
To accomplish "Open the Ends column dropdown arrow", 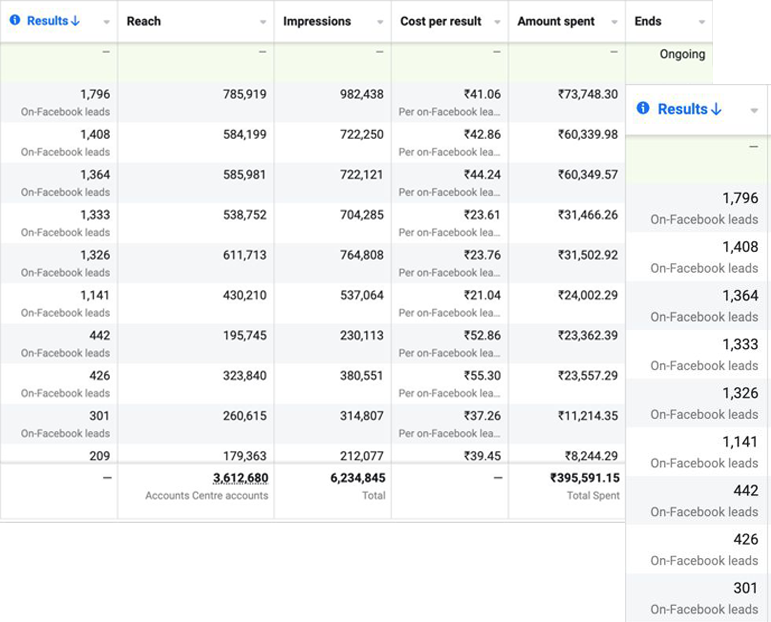I will pos(702,22).
